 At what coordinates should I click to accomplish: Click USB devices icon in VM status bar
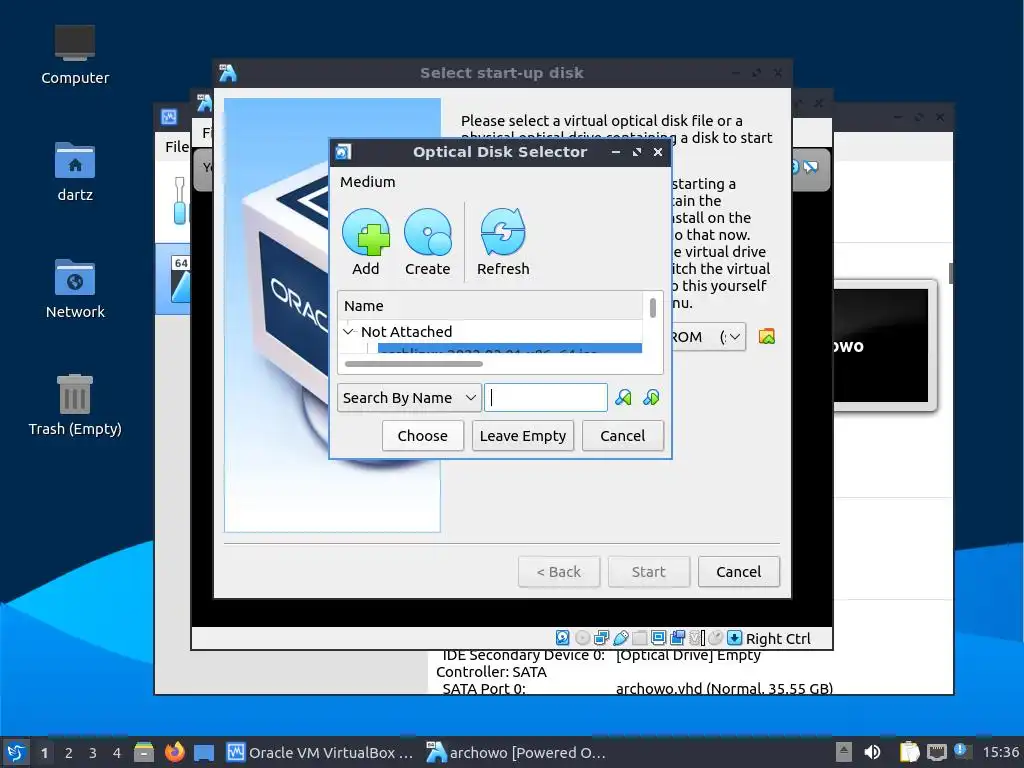(620, 638)
